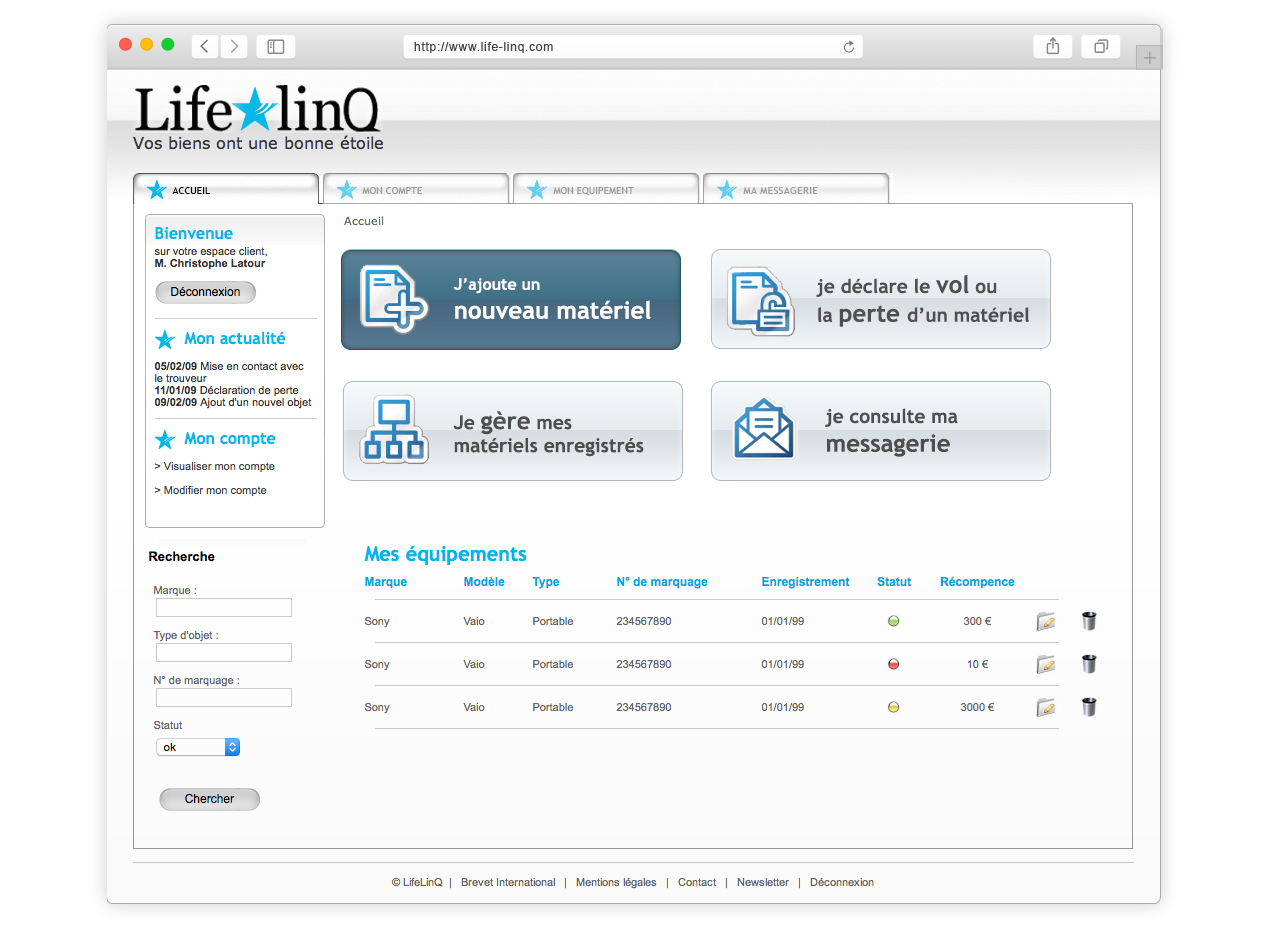Click the © LifeLinQ footer text

click(417, 882)
